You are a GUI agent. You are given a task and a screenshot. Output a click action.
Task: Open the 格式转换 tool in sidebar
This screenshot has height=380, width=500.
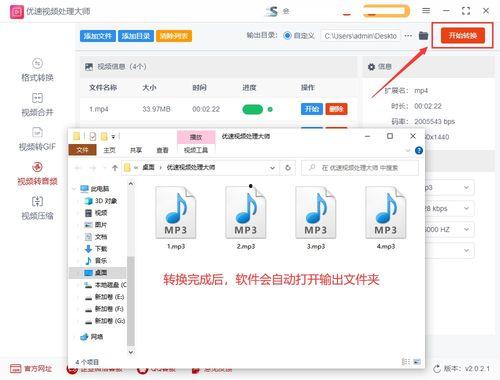[37, 71]
